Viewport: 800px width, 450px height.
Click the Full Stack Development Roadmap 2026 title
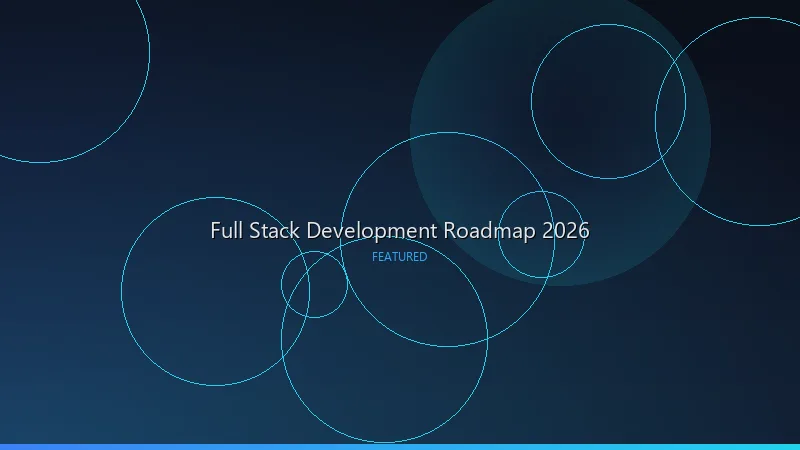[x=400, y=230]
